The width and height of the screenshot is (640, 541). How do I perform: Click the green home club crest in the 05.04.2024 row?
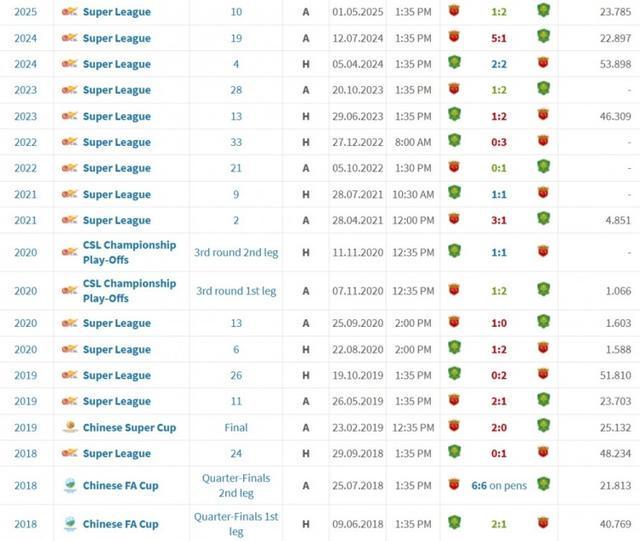[x=454, y=62]
